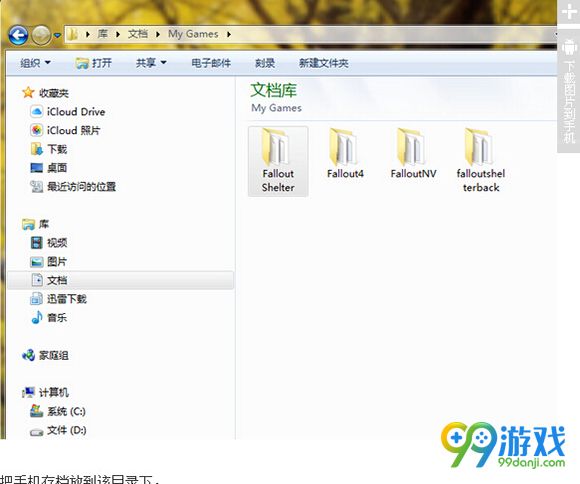This screenshot has height=484, width=580.
Task: Expand the arrow after 库 breadcrumb
Action: click(118, 34)
